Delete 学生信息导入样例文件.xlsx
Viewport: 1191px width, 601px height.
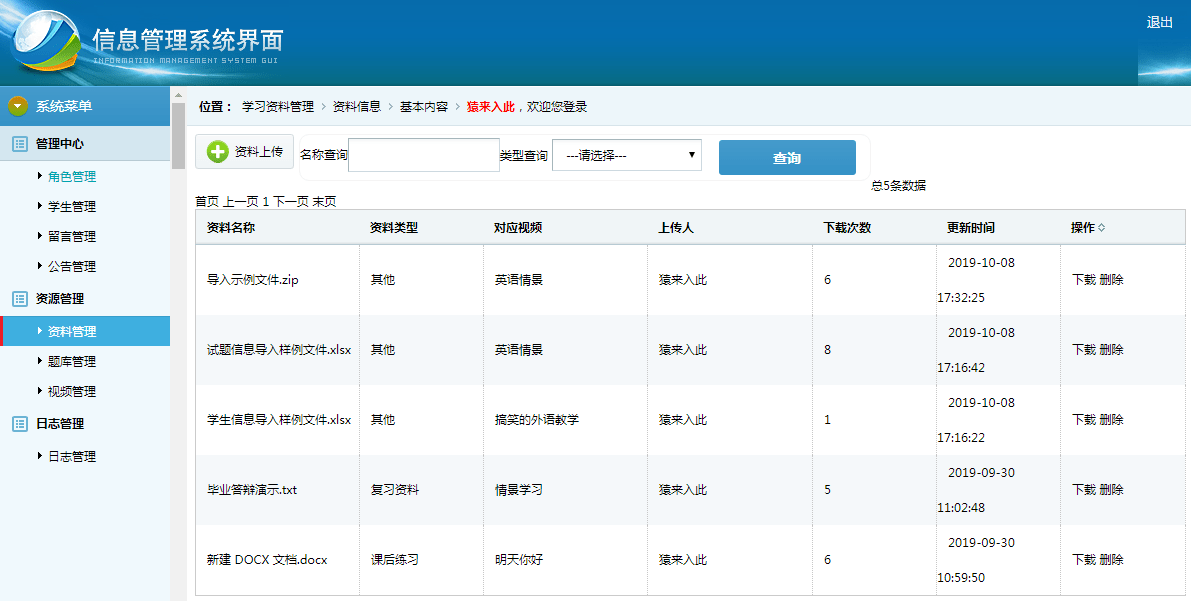click(1111, 419)
